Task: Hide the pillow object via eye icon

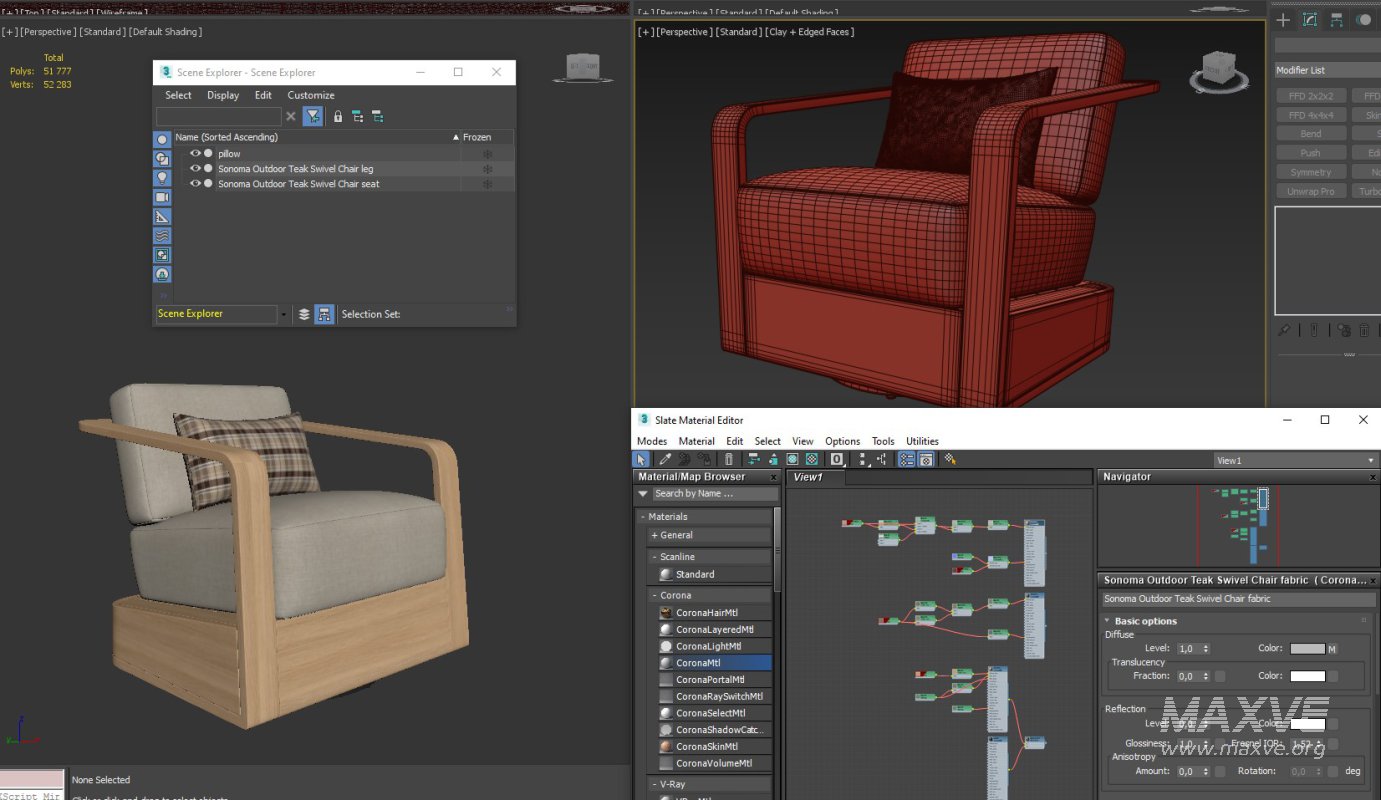Action: 196,154
